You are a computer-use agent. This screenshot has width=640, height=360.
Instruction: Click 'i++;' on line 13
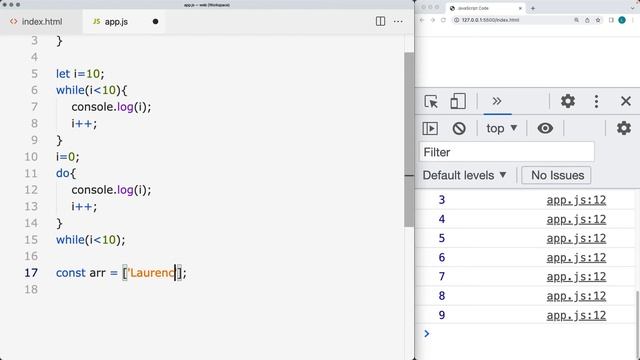click(x=84, y=207)
